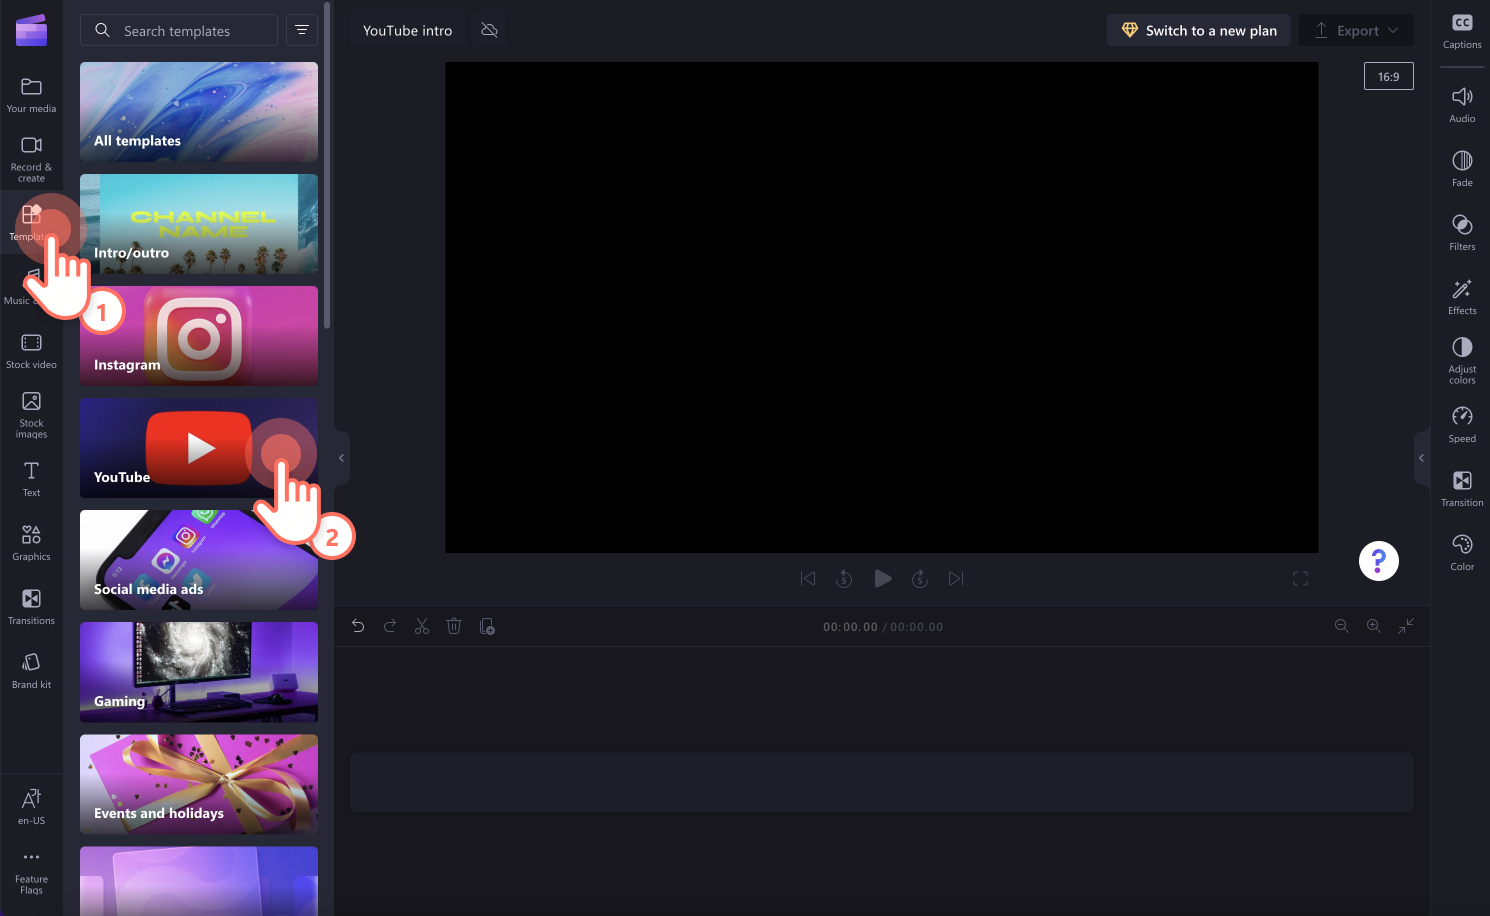
Task: Redo the last action
Action: click(390, 626)
